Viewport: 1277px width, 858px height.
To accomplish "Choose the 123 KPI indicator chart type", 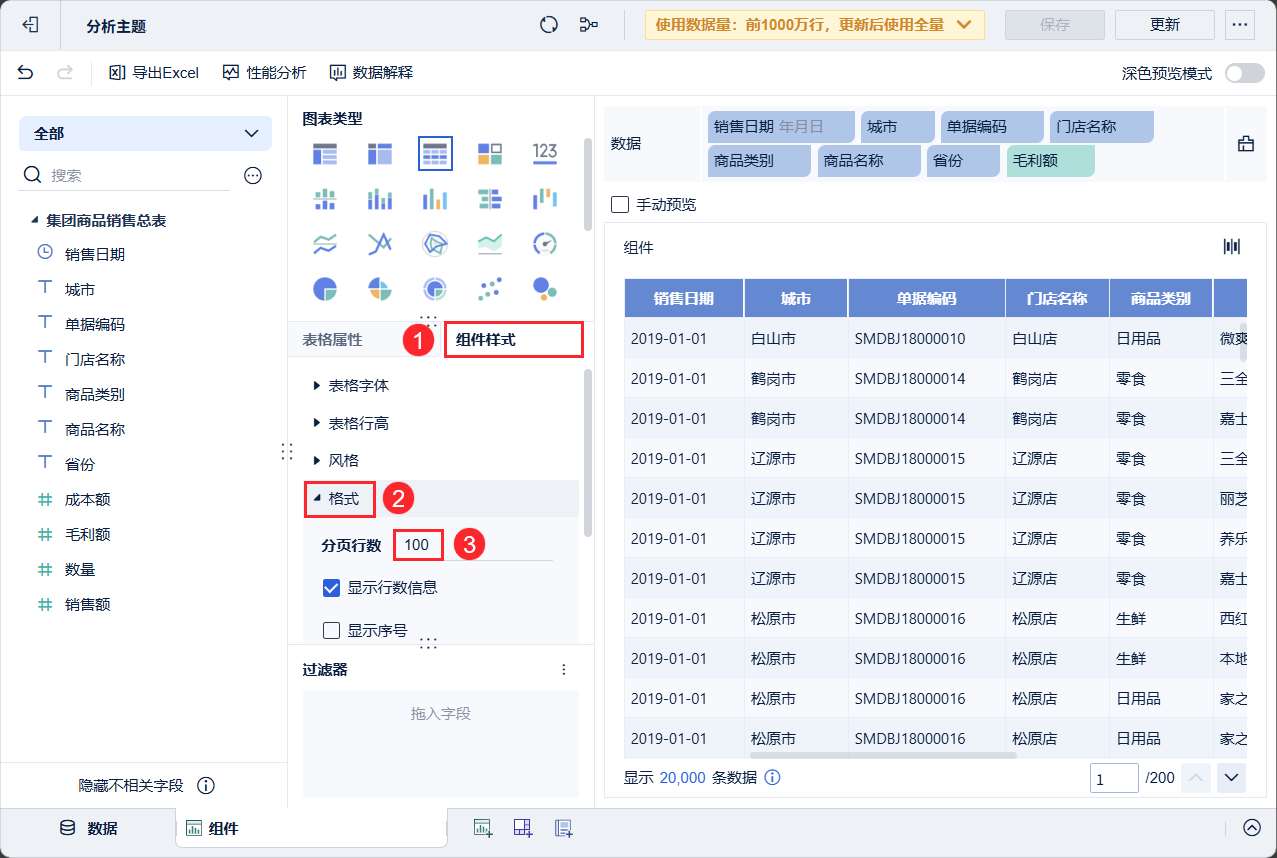I will [x=545, y=152].
